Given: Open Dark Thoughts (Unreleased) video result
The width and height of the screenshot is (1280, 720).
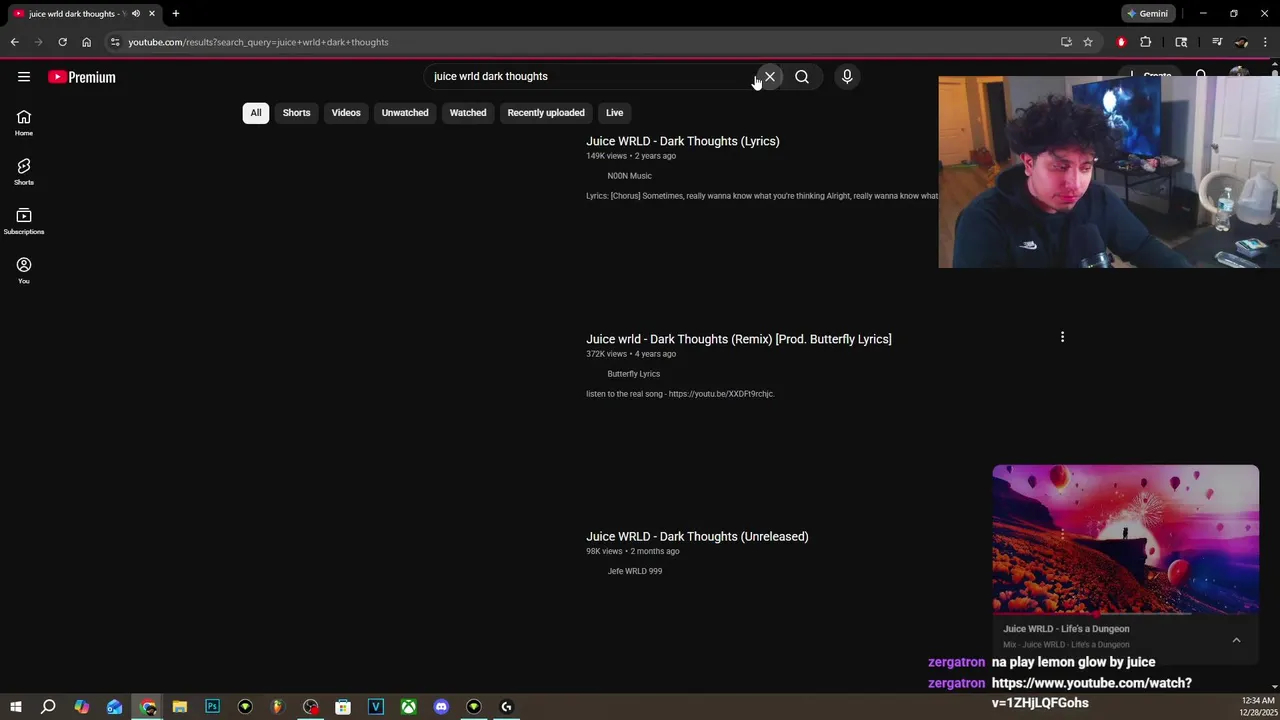Looking at the screenshot, I should click(x=697, y=537).
